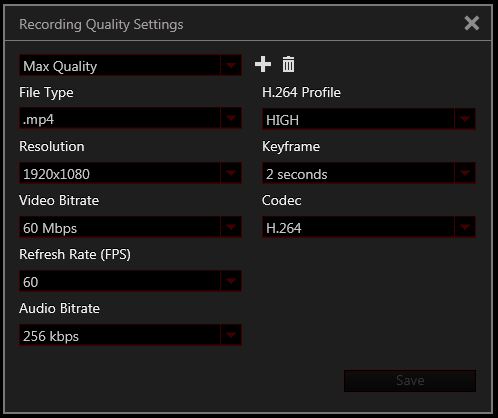498x418 pixels.
Task: Close the Recording Quality Settings dialog
Action: click(472, 24)
